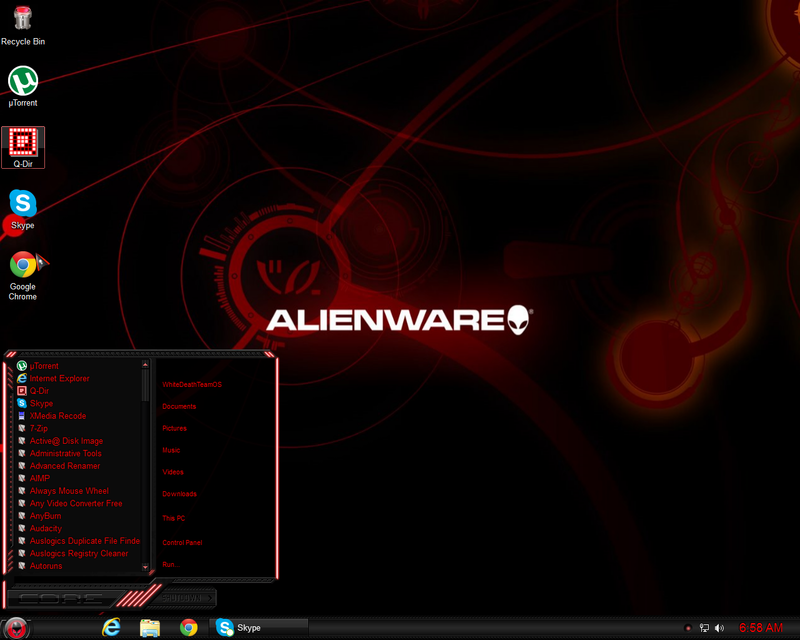Open Documents from the Start menu
The height and width of the screenshot is (640, 800).
pyautogui.click(x=179, y=406)
